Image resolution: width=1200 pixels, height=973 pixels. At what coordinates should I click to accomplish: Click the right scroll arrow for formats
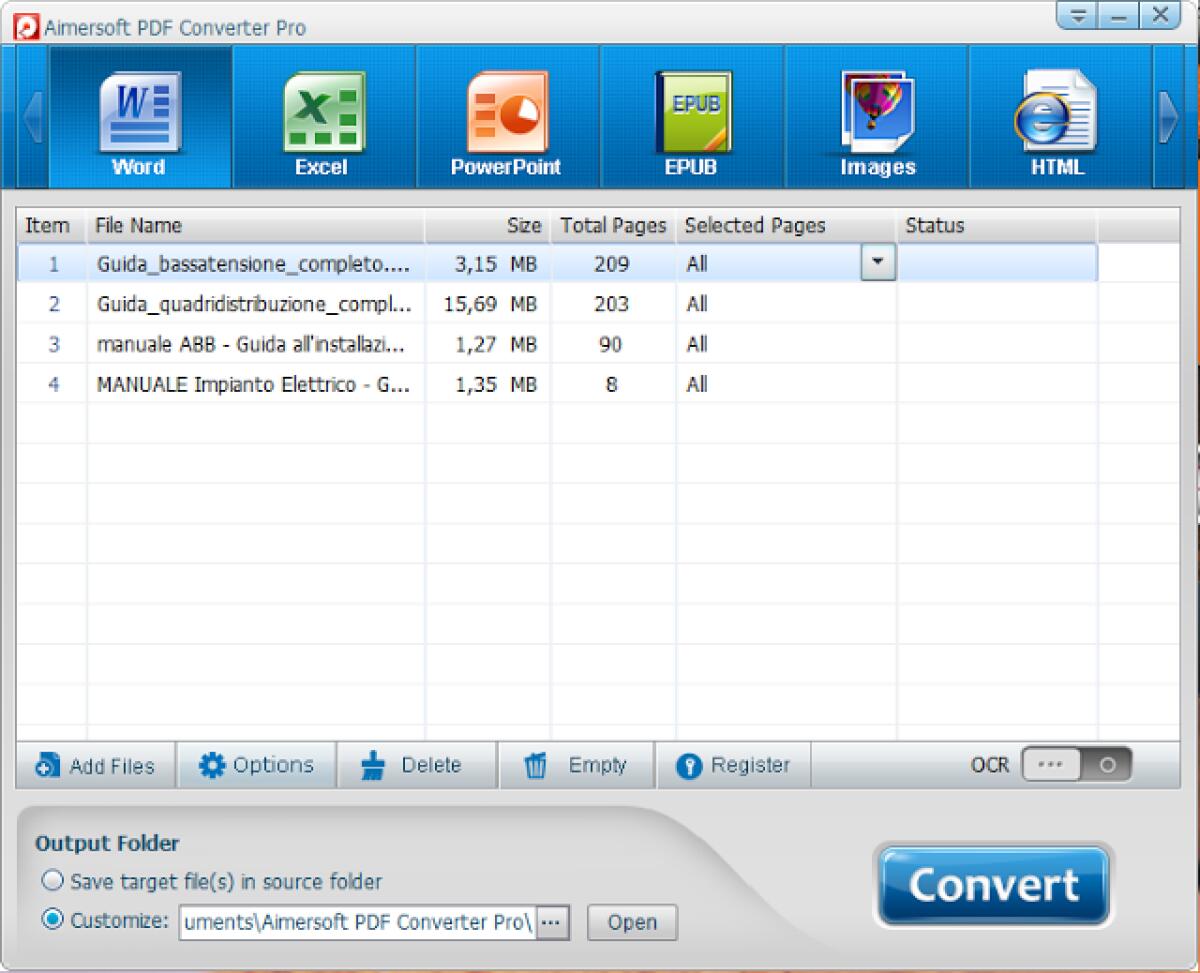(x=1168, y=116)
